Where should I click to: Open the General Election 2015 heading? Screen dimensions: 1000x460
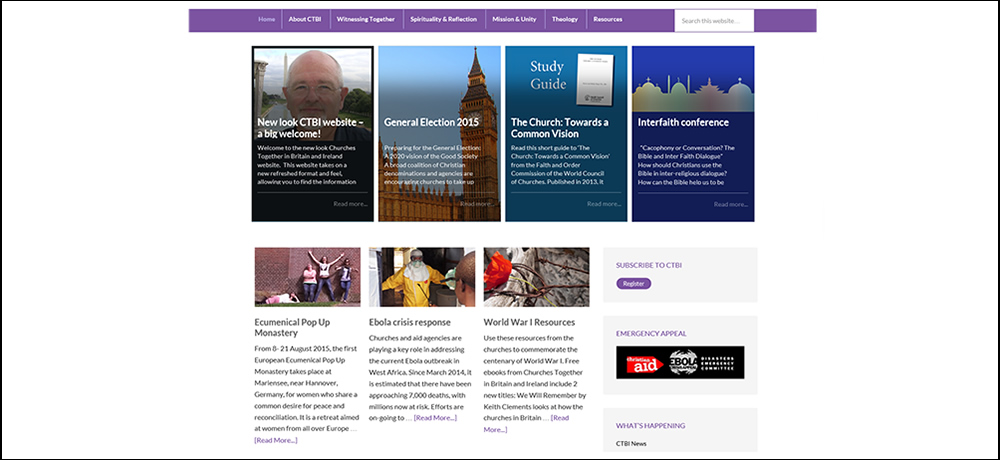tap(431, 122)
